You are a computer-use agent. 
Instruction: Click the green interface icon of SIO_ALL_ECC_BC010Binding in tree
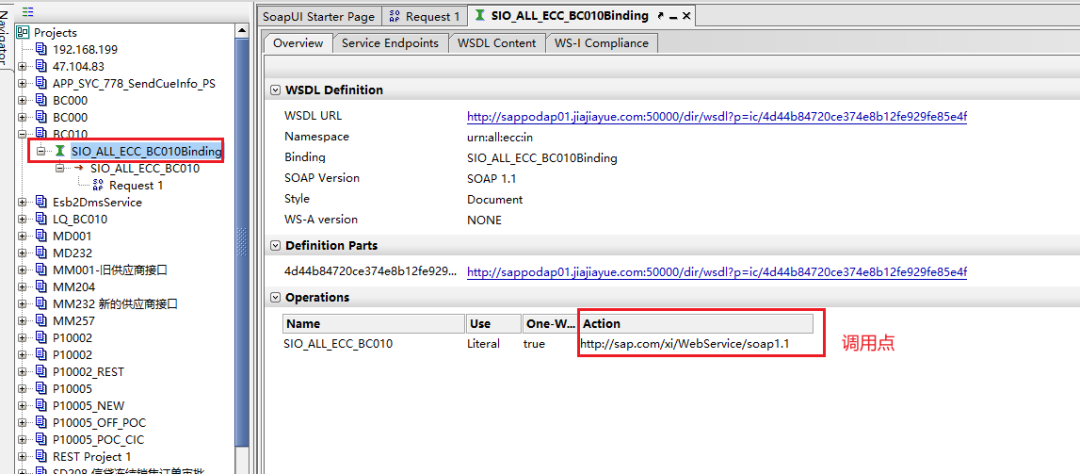pyautogui.click(x=61, y=151)
